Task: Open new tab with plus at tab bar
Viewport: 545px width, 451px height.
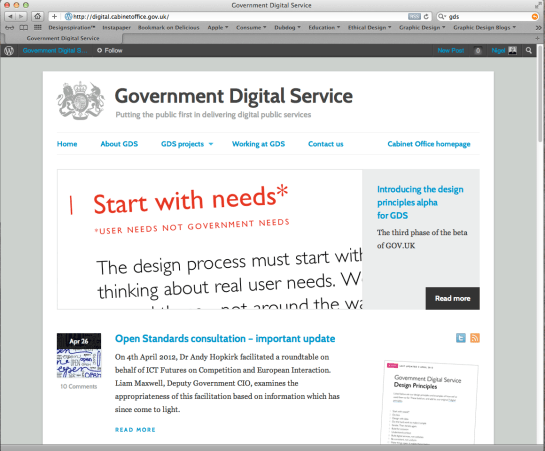Action: tap(537, 38)
